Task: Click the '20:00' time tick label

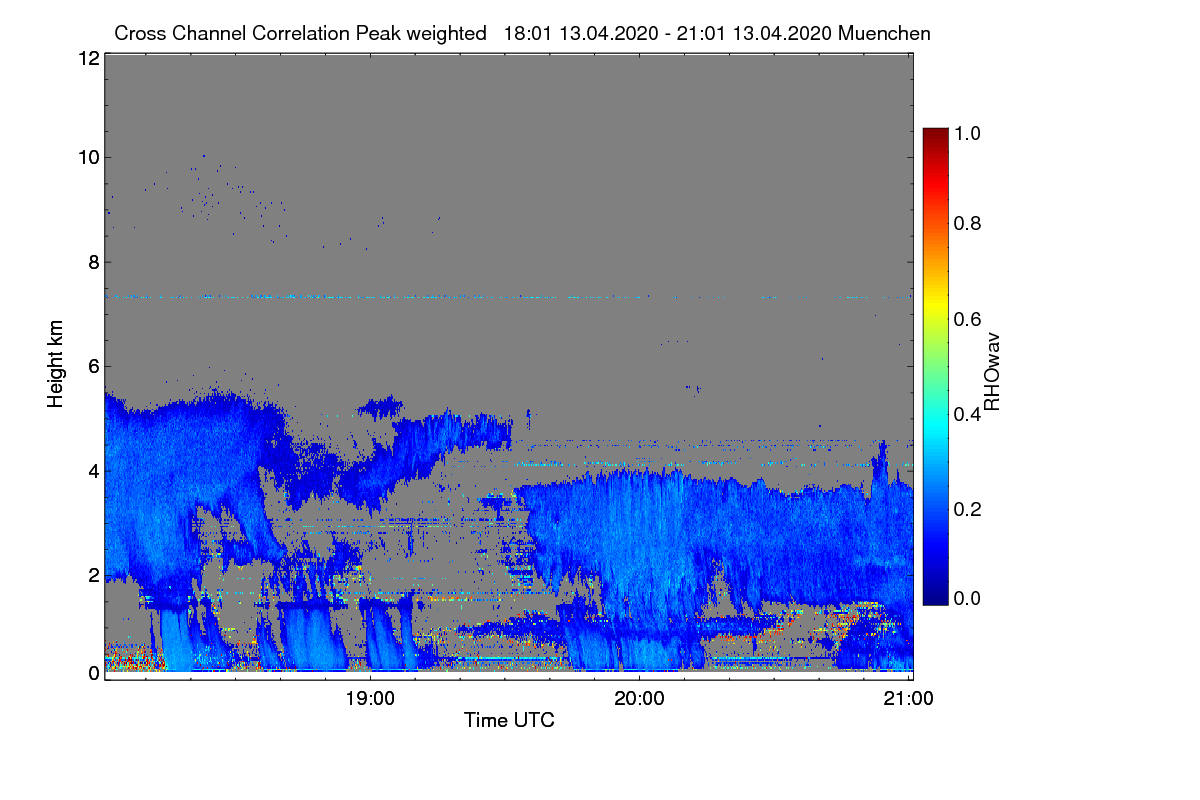Action: click(640, 698)
